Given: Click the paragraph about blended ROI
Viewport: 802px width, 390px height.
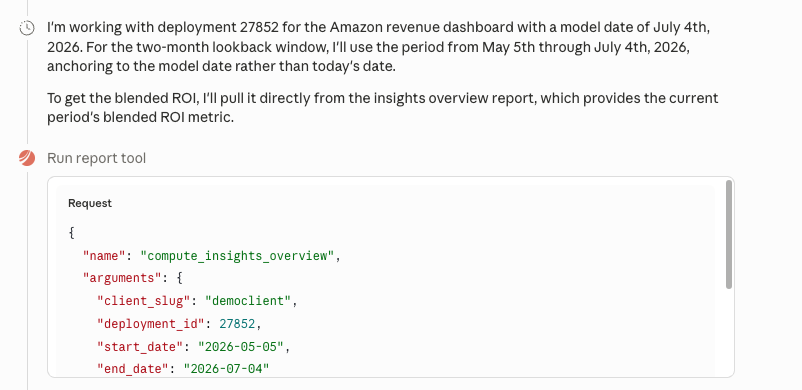Looking at the screenshot, I should click(383, 107).
